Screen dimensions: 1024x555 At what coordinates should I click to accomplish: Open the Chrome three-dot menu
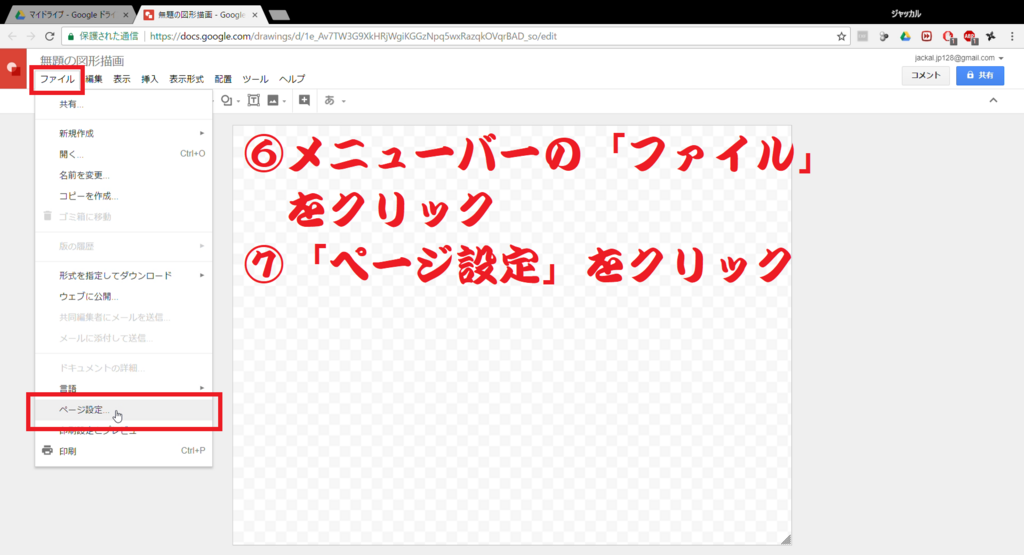click(x=1012, y=37)
